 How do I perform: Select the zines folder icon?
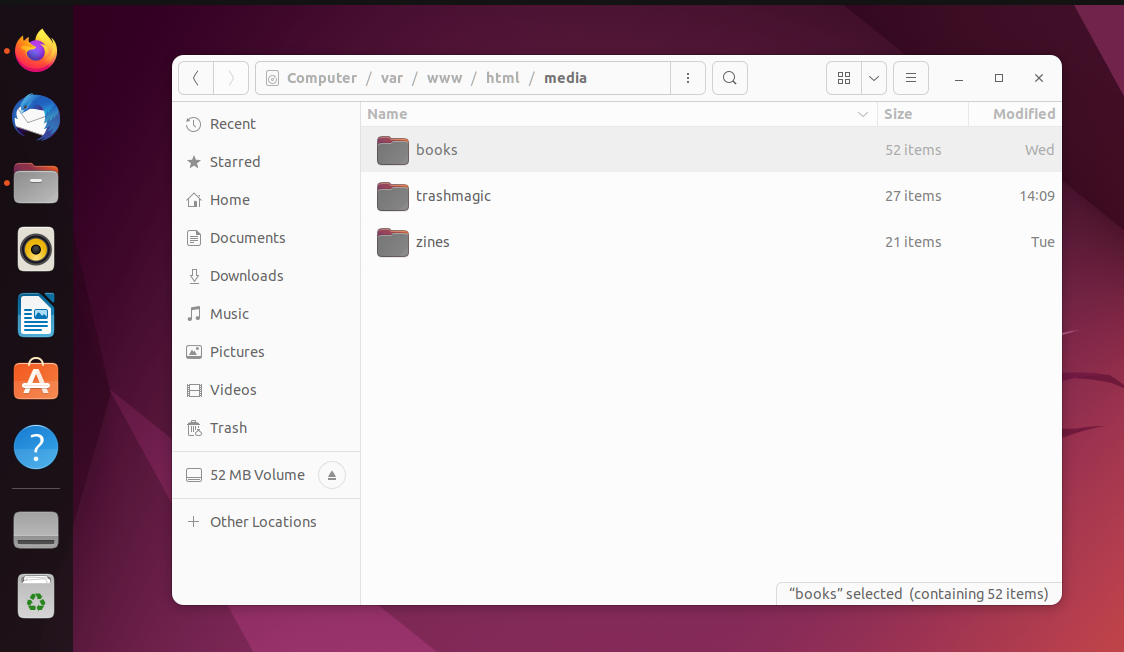coord(393,242)
